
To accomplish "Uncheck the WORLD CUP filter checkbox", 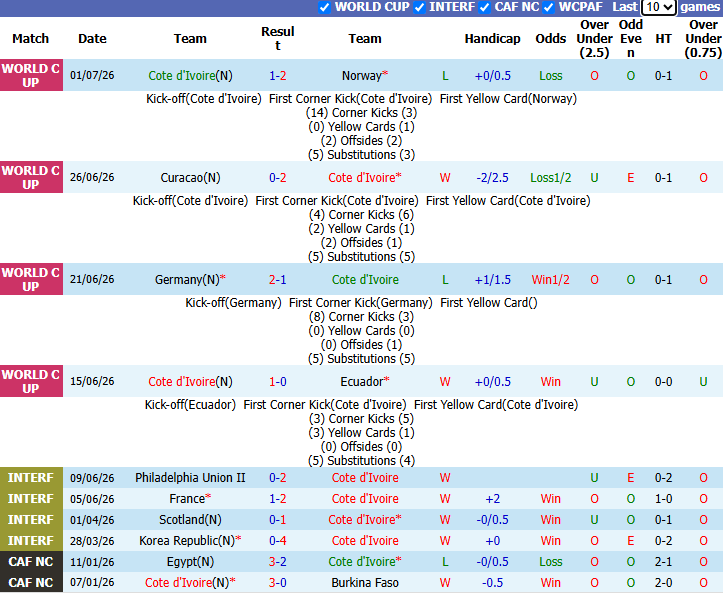I will (325, 7).
